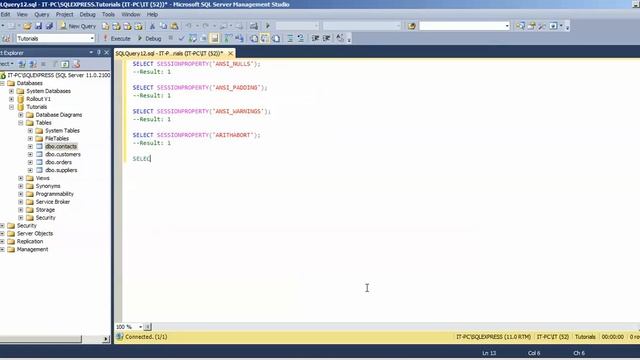Click the Start arrow on standard toolbar
640x360 pixels.
click(268, 26)
